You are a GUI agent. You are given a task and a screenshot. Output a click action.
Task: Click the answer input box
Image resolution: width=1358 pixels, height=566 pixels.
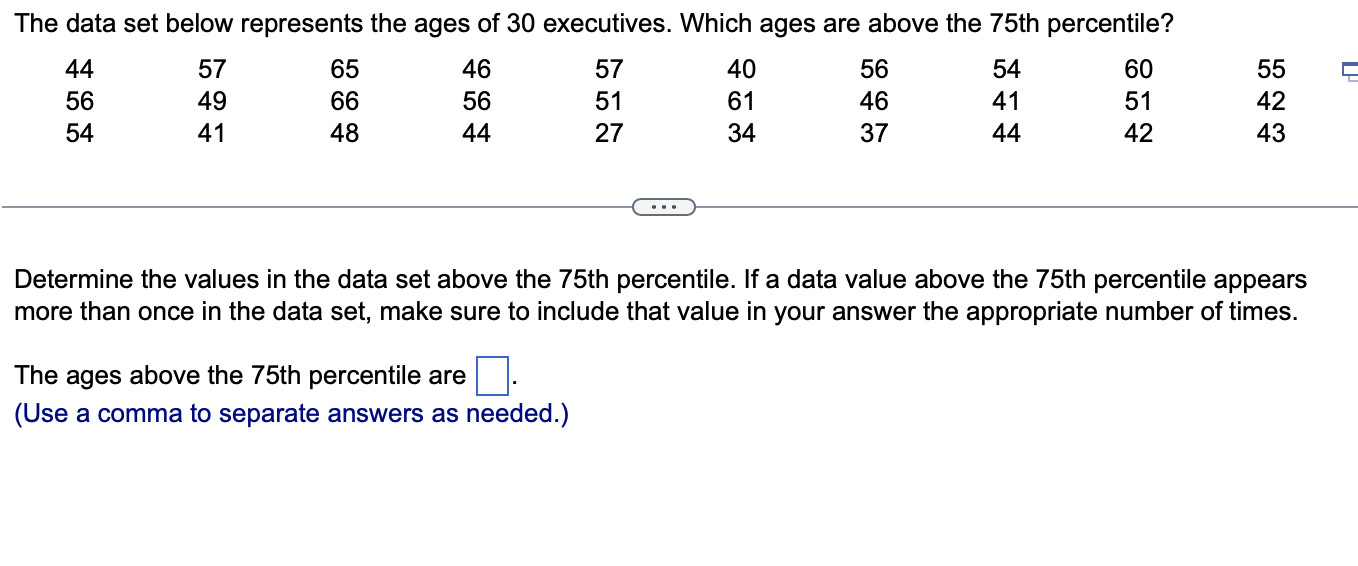pos(491,377)
